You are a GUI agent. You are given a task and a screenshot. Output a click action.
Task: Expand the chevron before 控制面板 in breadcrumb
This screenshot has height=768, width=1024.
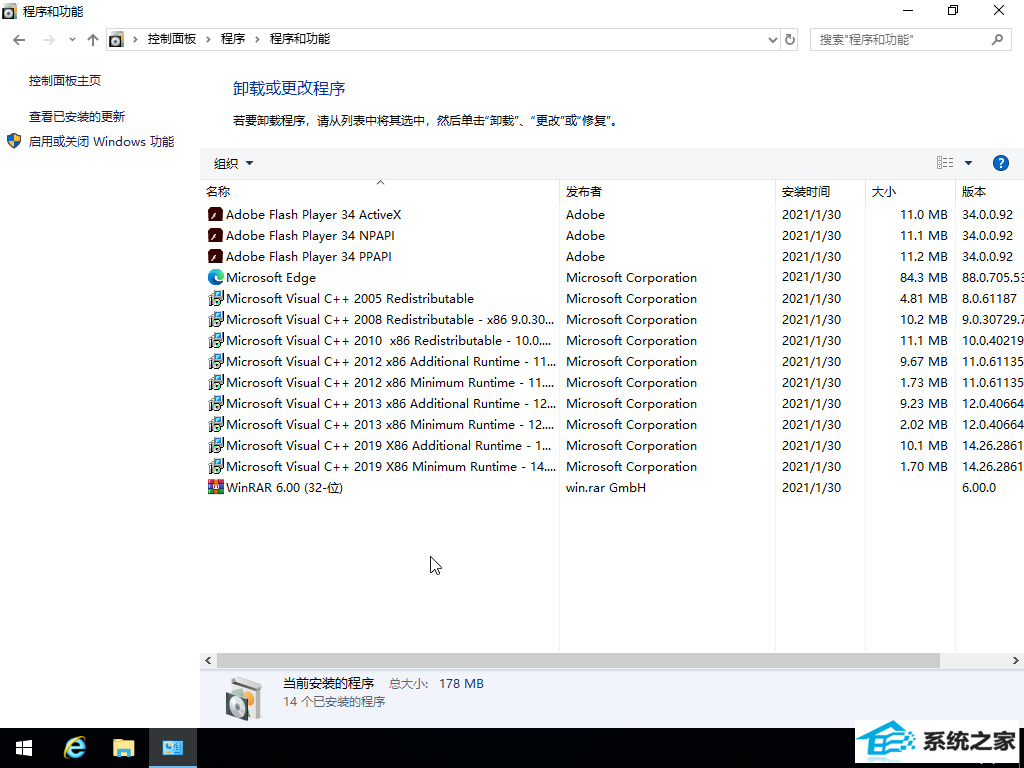pyautogui.click(x=135, y=39)
